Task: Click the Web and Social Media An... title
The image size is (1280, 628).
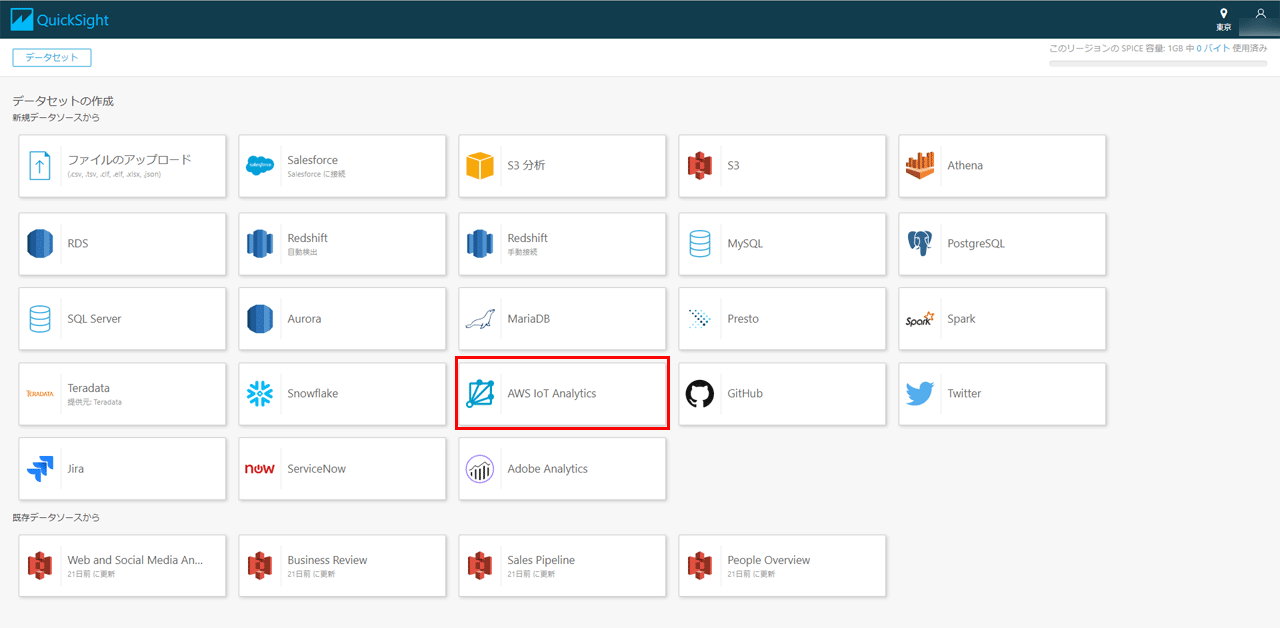Action: coord(135,560)
